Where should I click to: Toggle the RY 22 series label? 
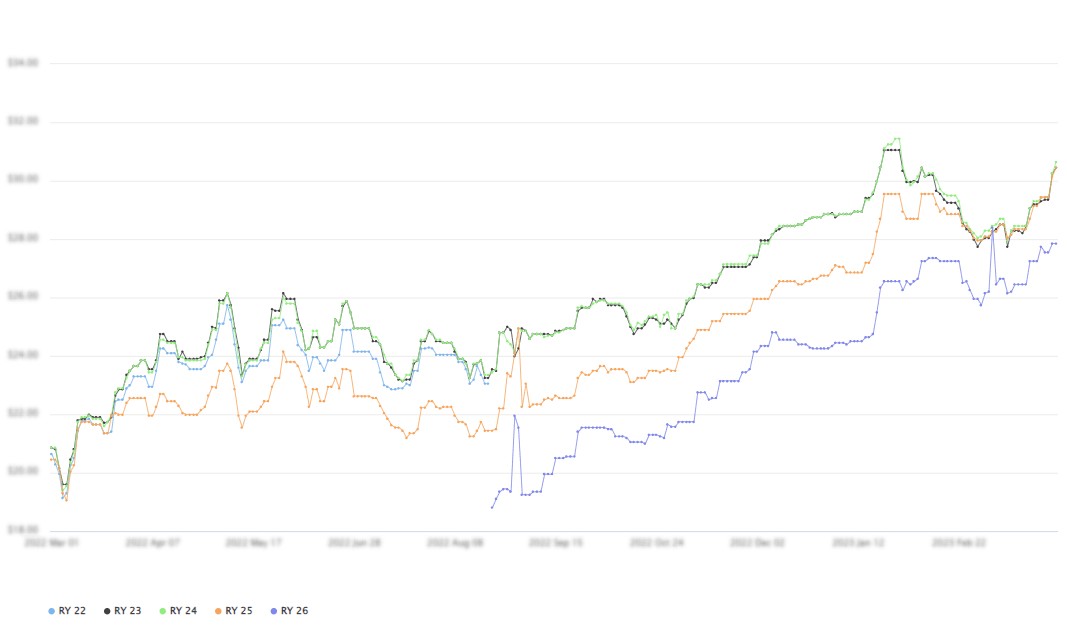[x=72, y=611]
